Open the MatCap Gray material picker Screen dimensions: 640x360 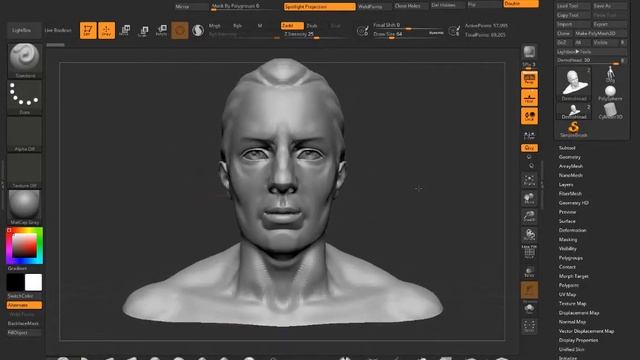(24, 207)
